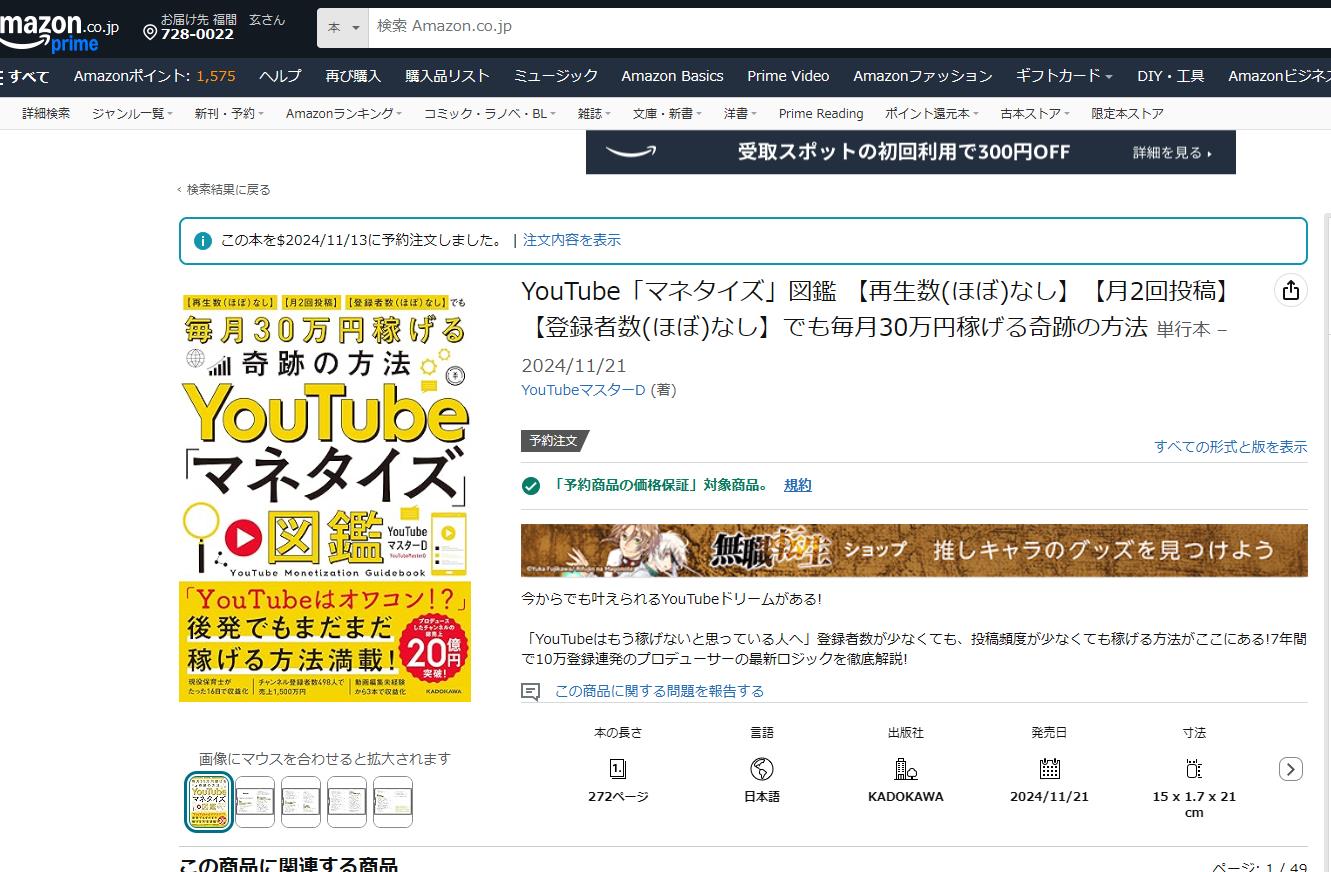Click the page-count icon above 272ページ
This screenshot has height=872, width=1331.
coord(618,769)
